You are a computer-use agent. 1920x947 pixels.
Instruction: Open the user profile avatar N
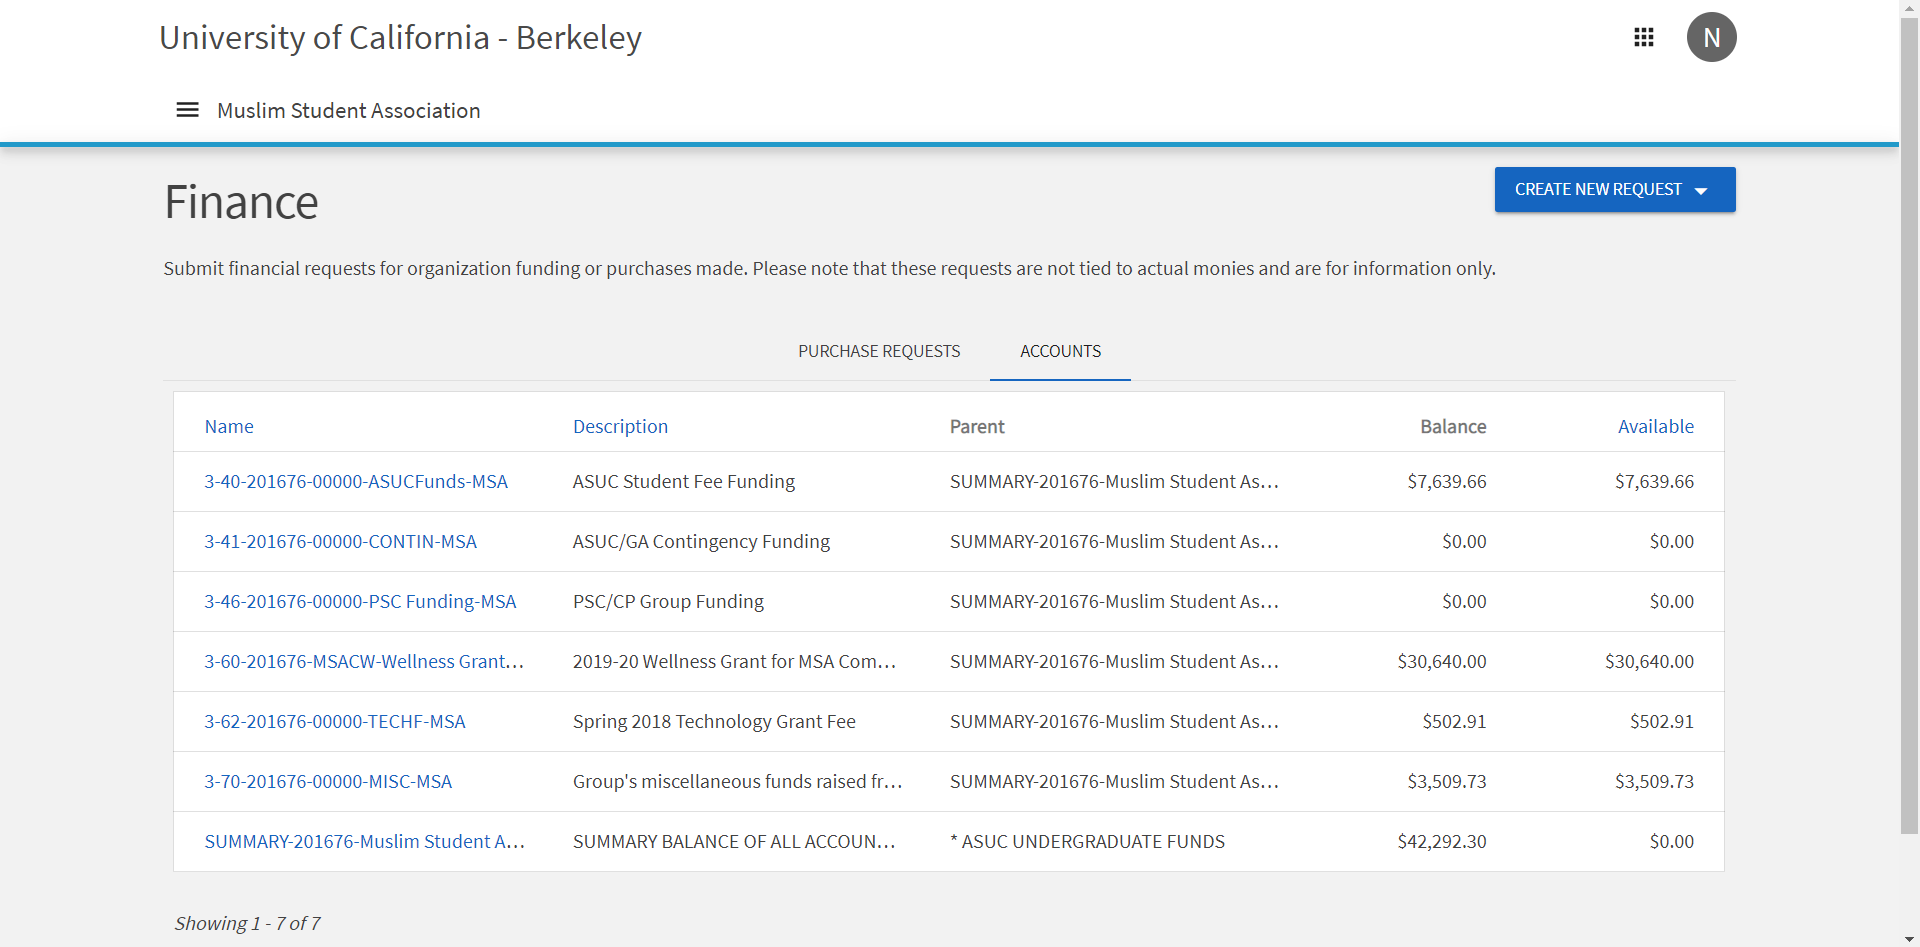point(1712,37)
